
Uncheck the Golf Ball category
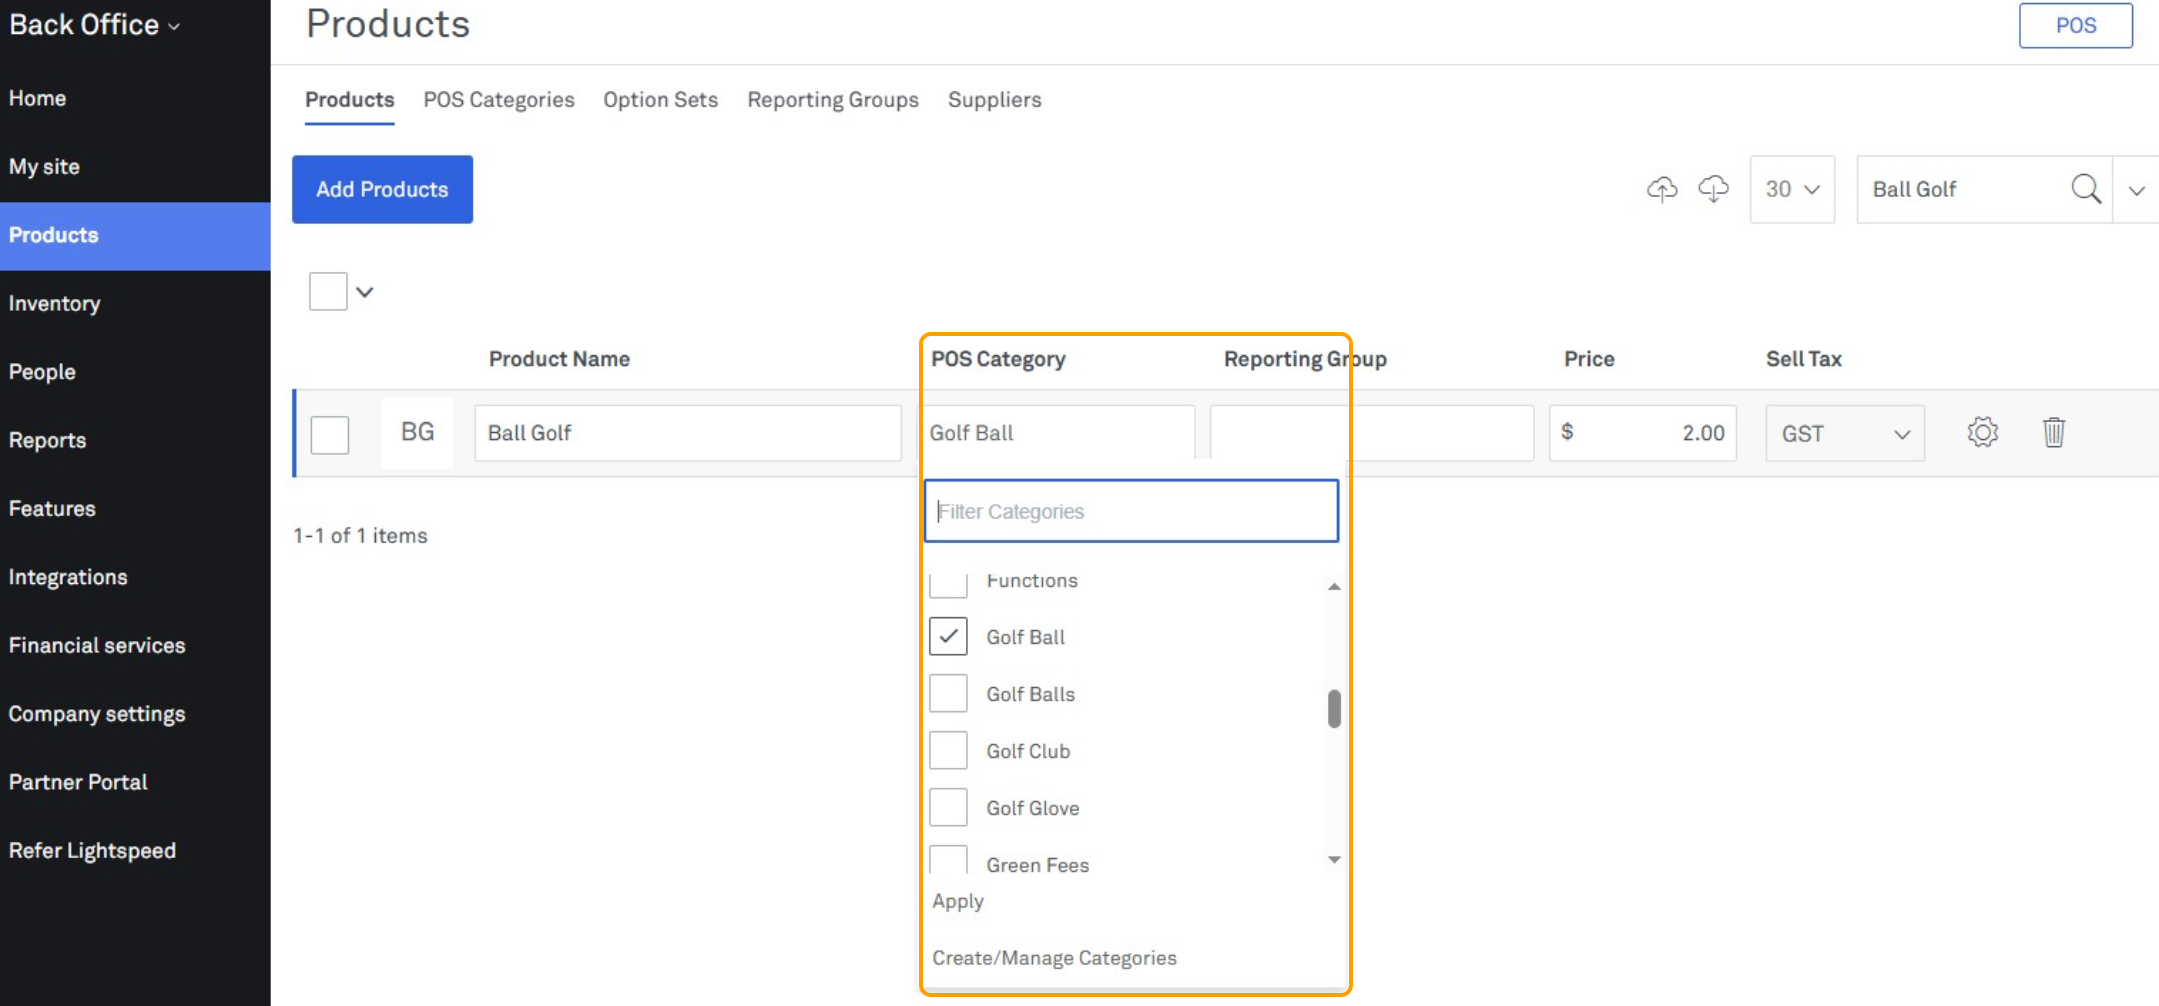click(x=948, y=637)
